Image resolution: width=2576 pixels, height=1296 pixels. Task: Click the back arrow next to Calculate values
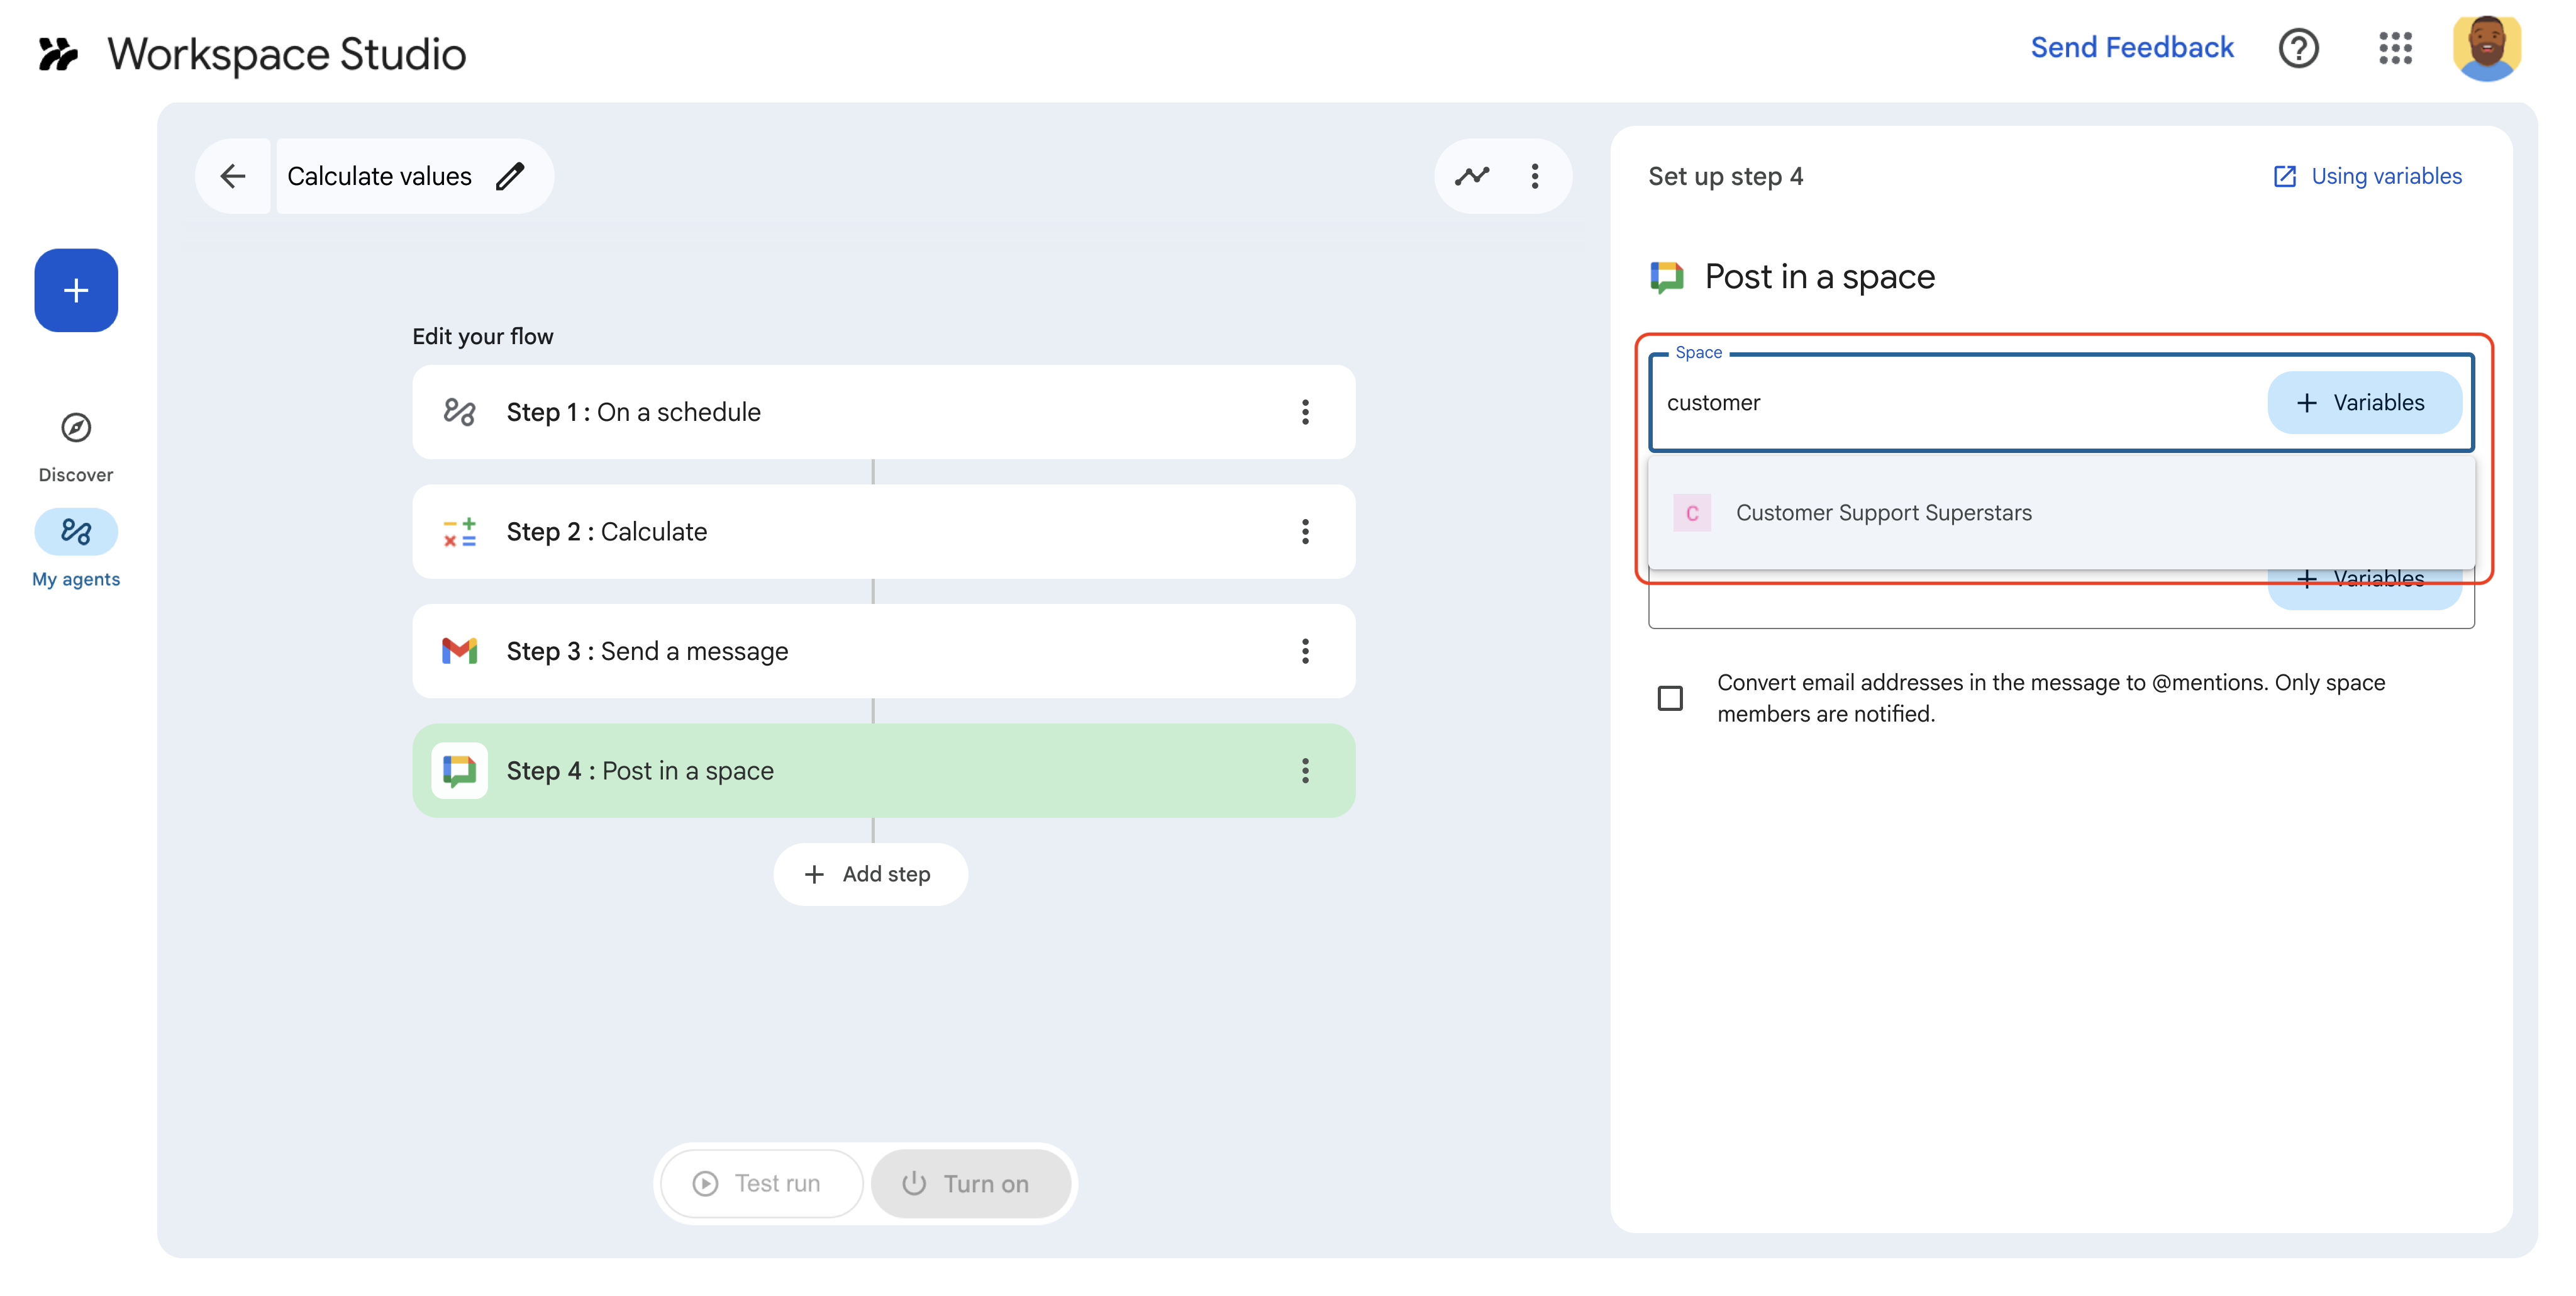[233, 176]
